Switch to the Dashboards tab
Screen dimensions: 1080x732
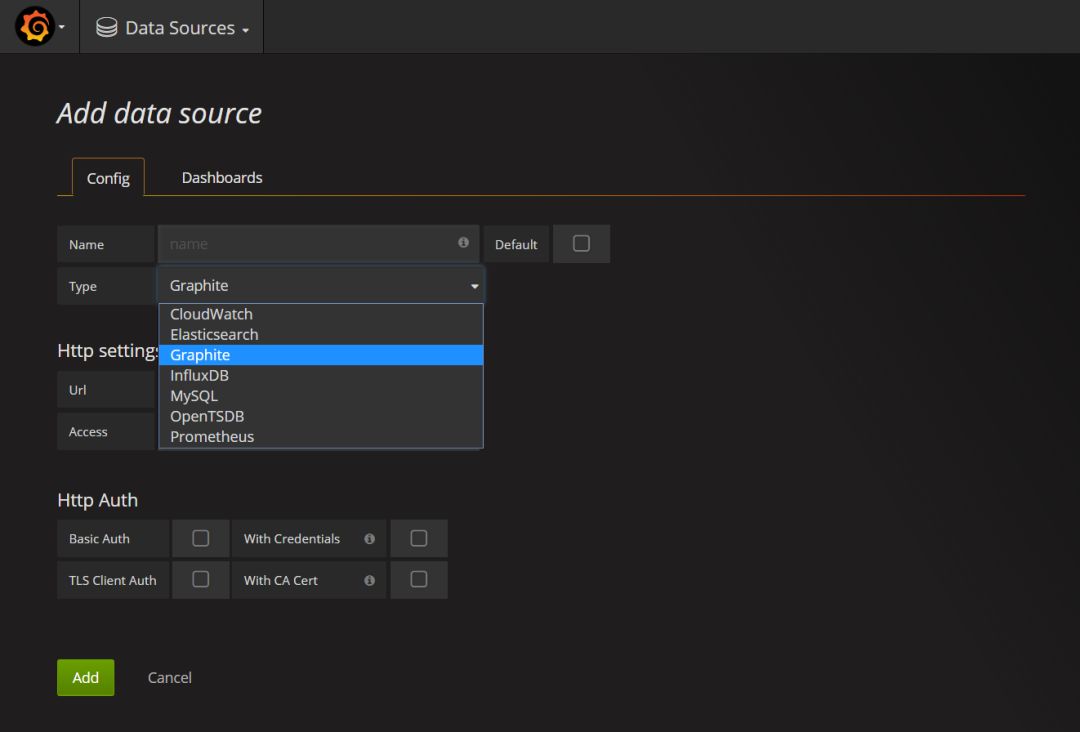click(222, 178)
